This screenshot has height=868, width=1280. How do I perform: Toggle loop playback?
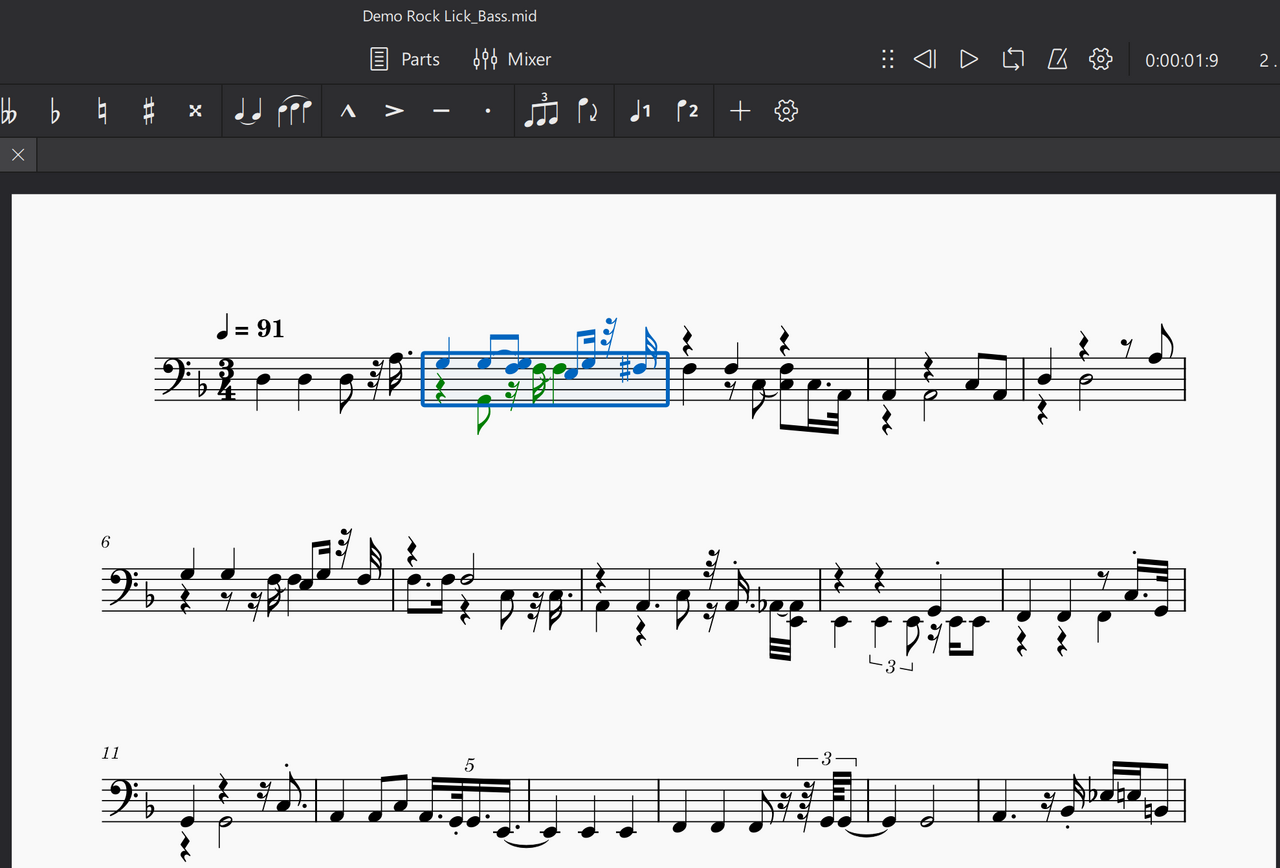click(x=1013, y=59)
